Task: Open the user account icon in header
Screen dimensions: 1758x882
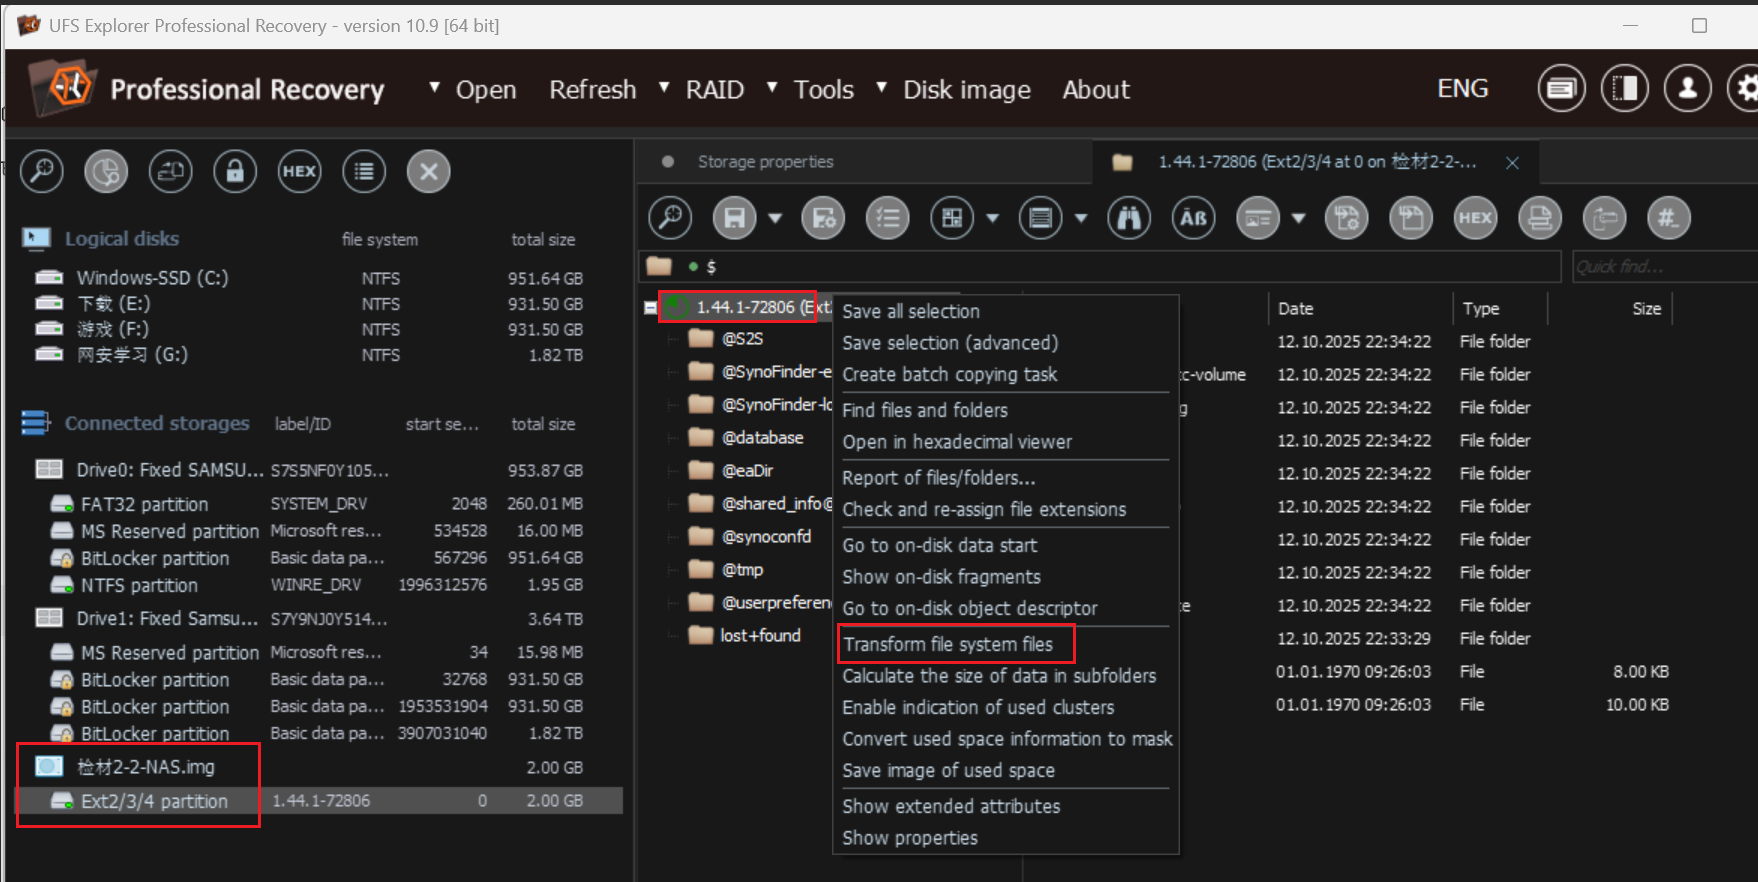Action: [1687, 89]
